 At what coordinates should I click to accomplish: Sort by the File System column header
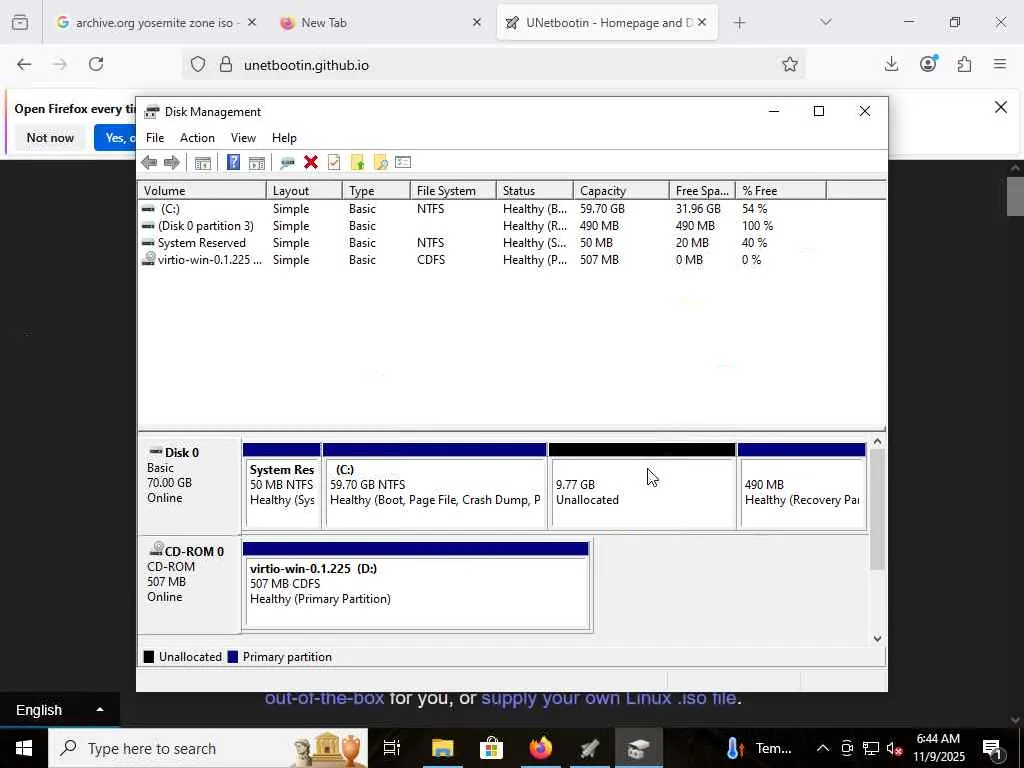[453, 191]
